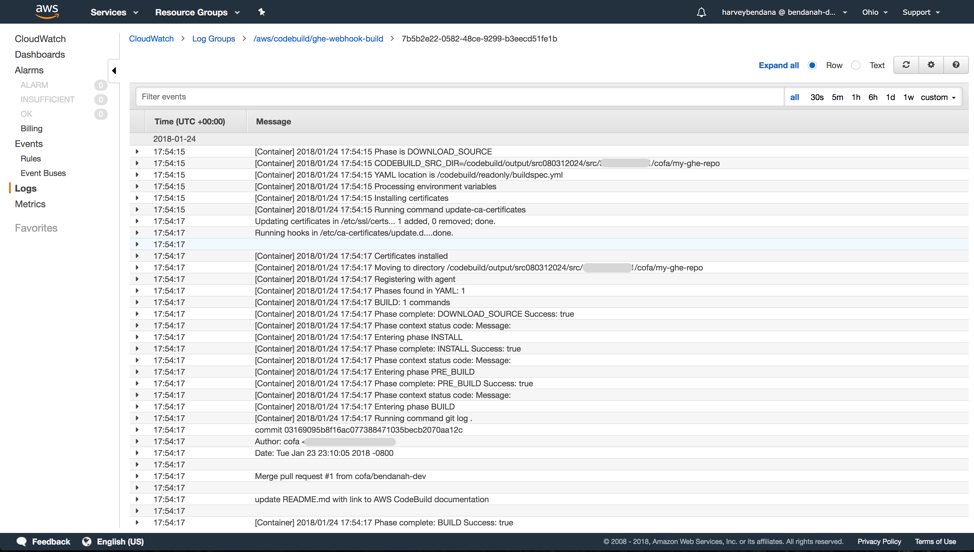974x552 pixels.
Task: Go to CloudWatch in the sidebar
Action: 40,38
